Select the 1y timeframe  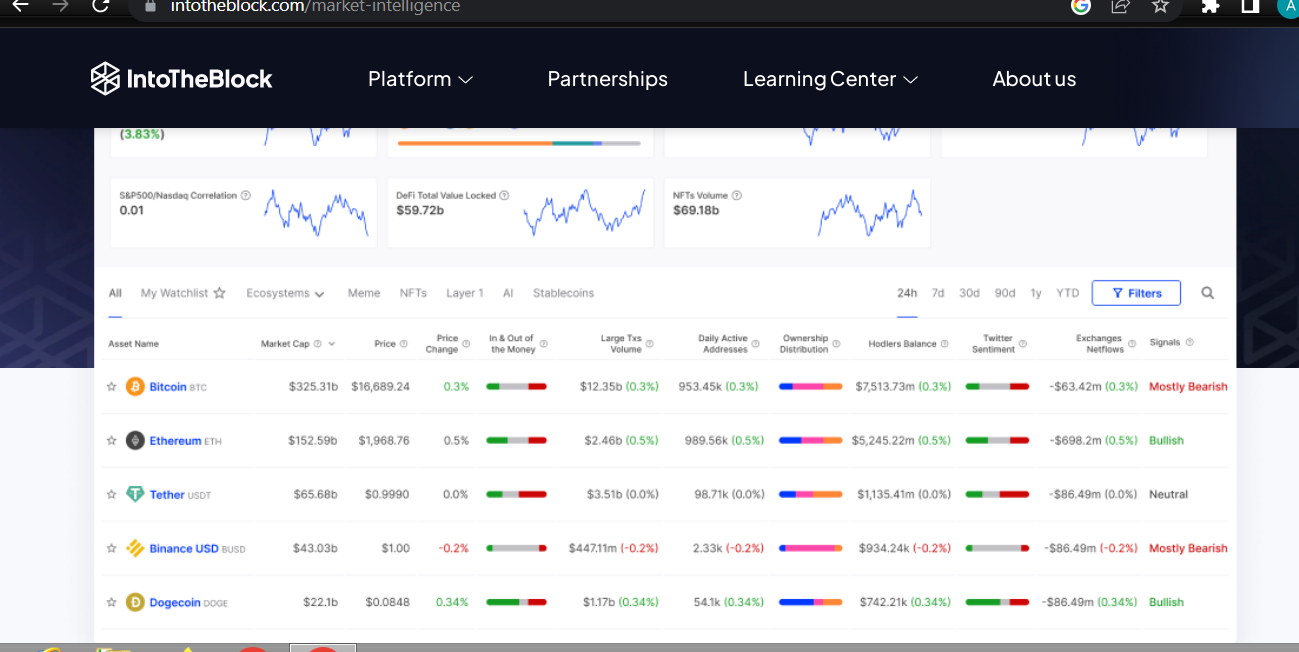point(1036,293)
